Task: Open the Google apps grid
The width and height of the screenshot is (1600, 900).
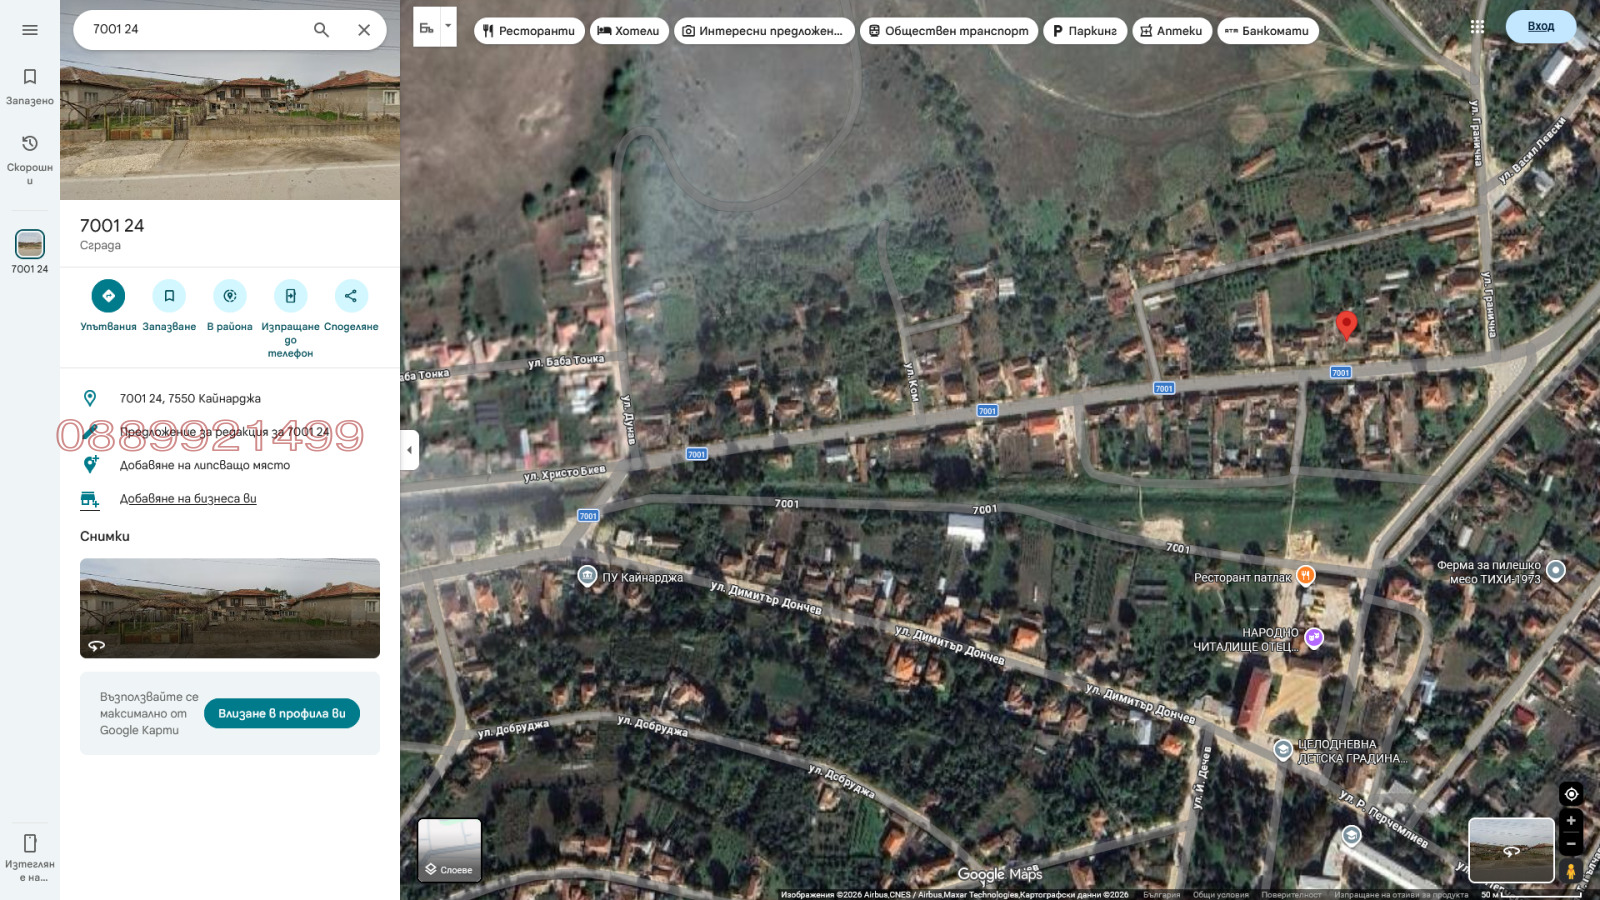Action: pos(1477,26)
